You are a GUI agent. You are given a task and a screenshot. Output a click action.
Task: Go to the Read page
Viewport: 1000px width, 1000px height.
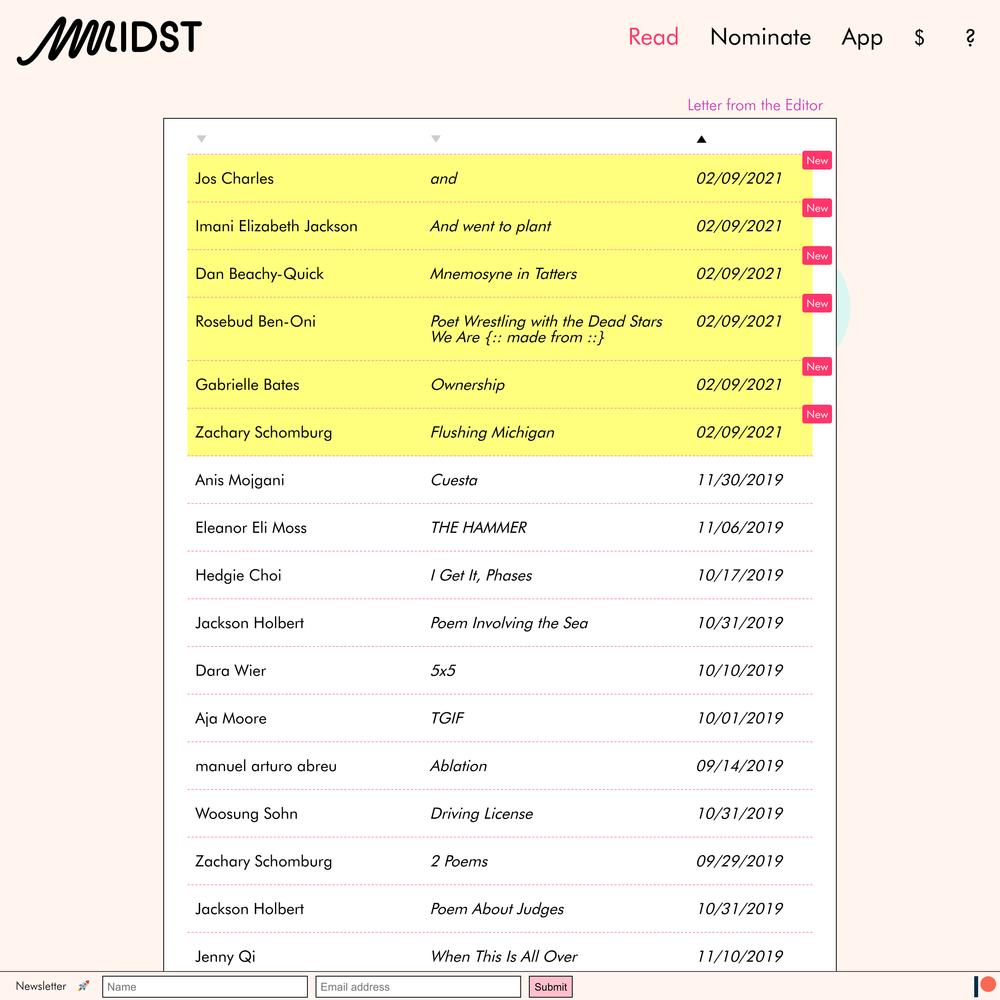(x=653, y=37)
